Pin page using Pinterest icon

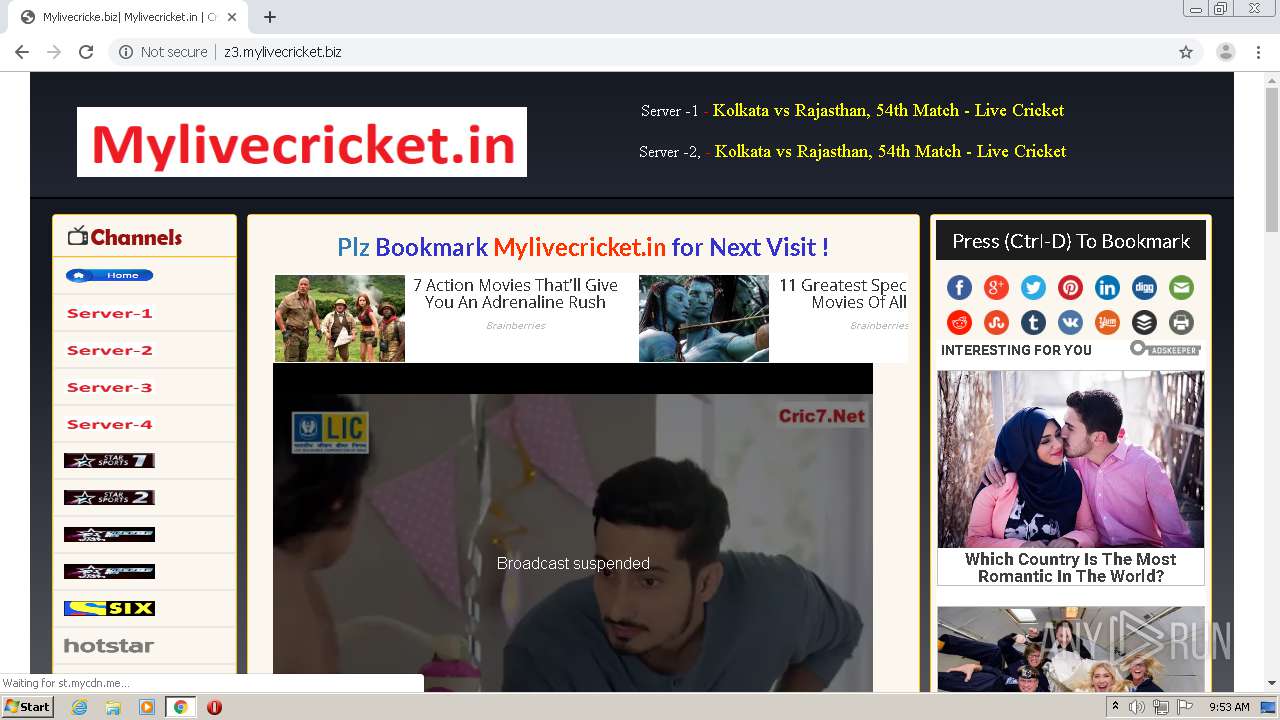(x=1070, y=288)
